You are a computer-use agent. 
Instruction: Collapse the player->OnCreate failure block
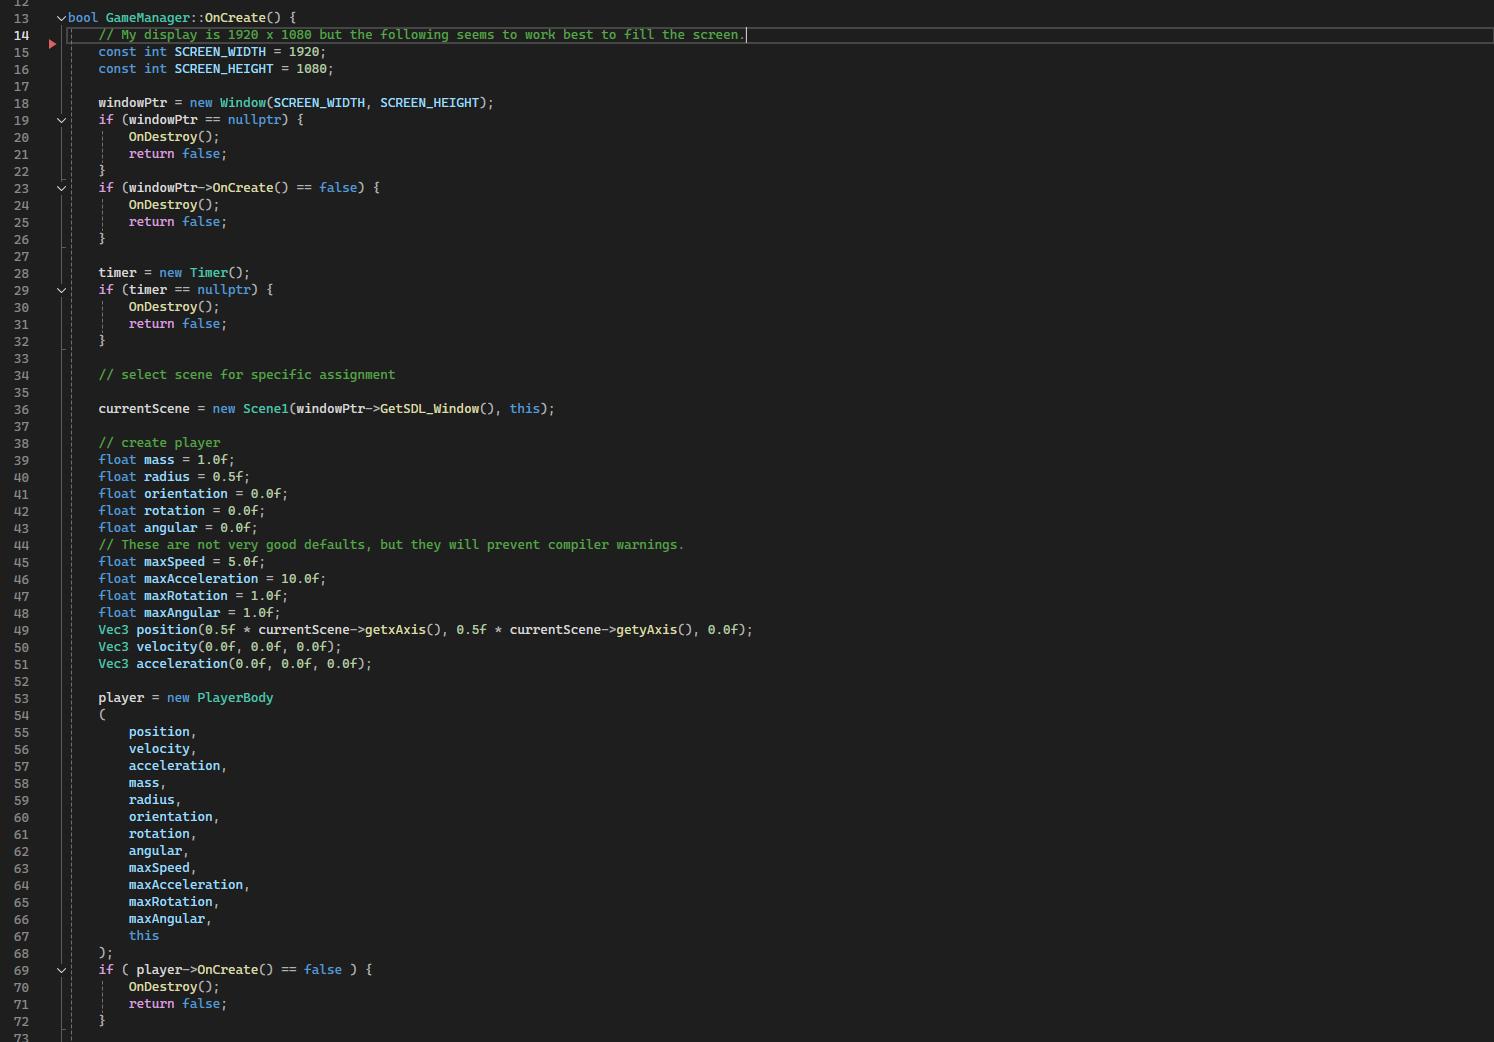(61, 970)
